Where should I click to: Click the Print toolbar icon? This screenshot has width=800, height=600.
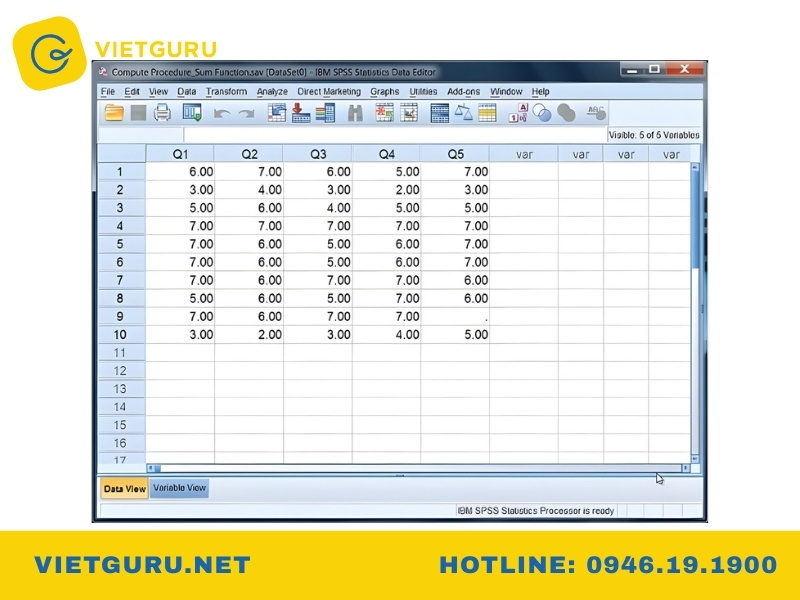[162, 112]
